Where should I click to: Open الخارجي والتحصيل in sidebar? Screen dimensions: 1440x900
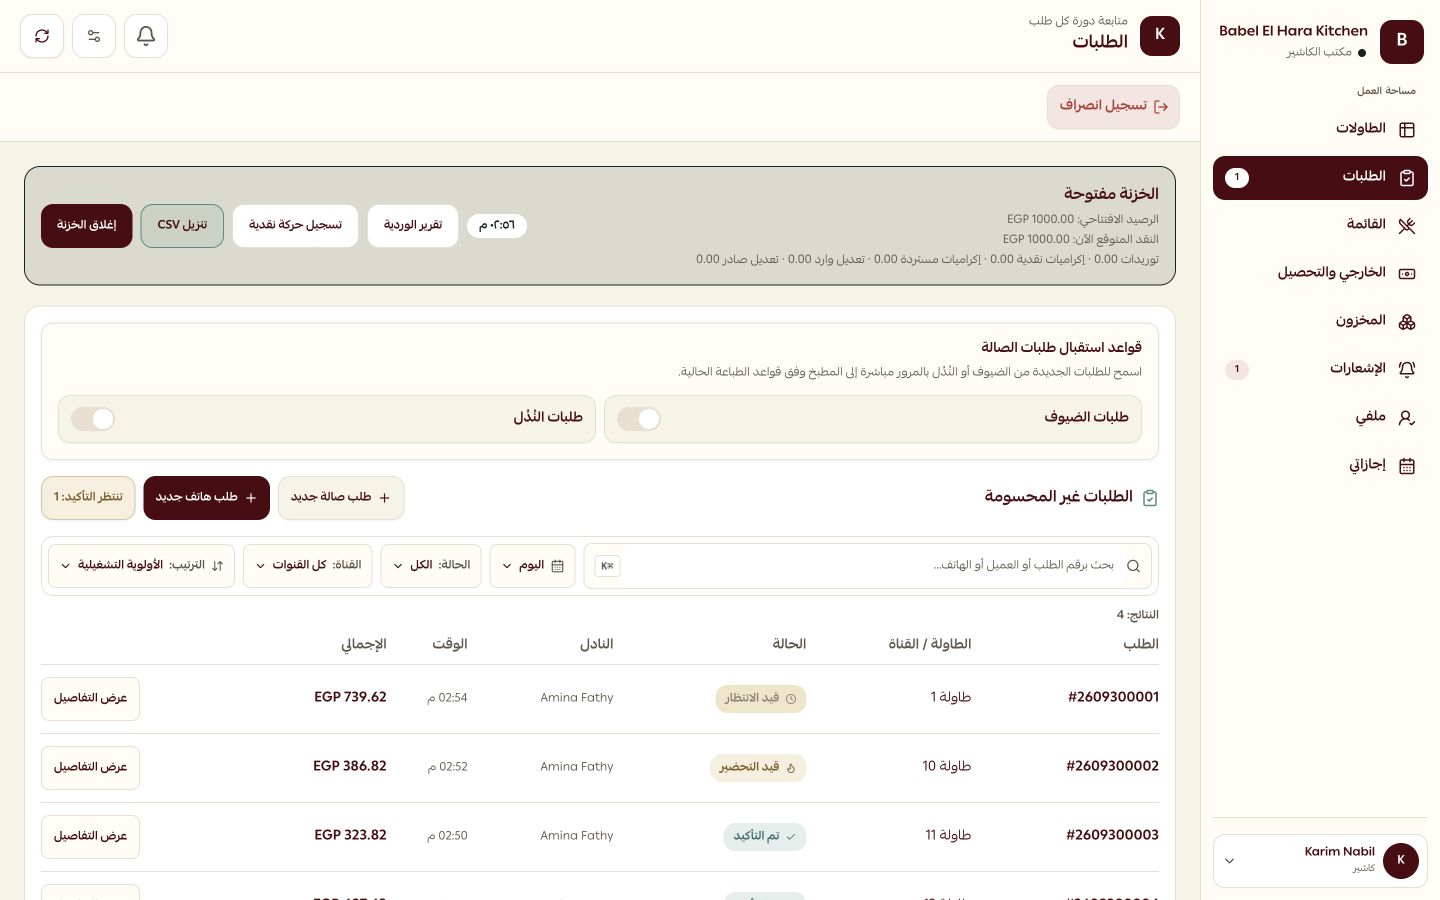(1320, 273)
